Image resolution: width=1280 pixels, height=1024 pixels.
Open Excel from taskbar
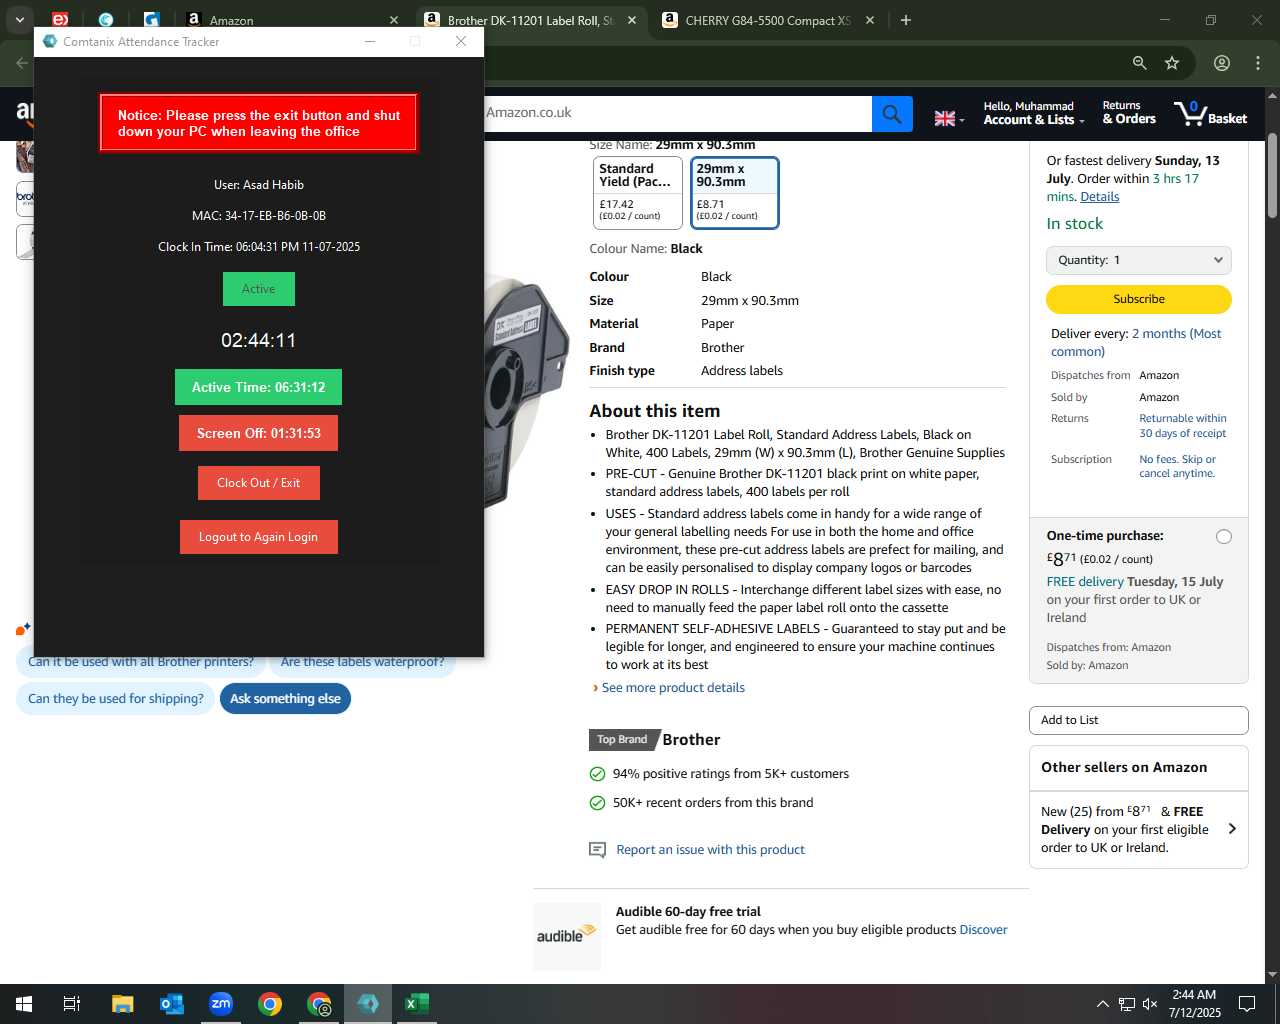coord(417,1004)
